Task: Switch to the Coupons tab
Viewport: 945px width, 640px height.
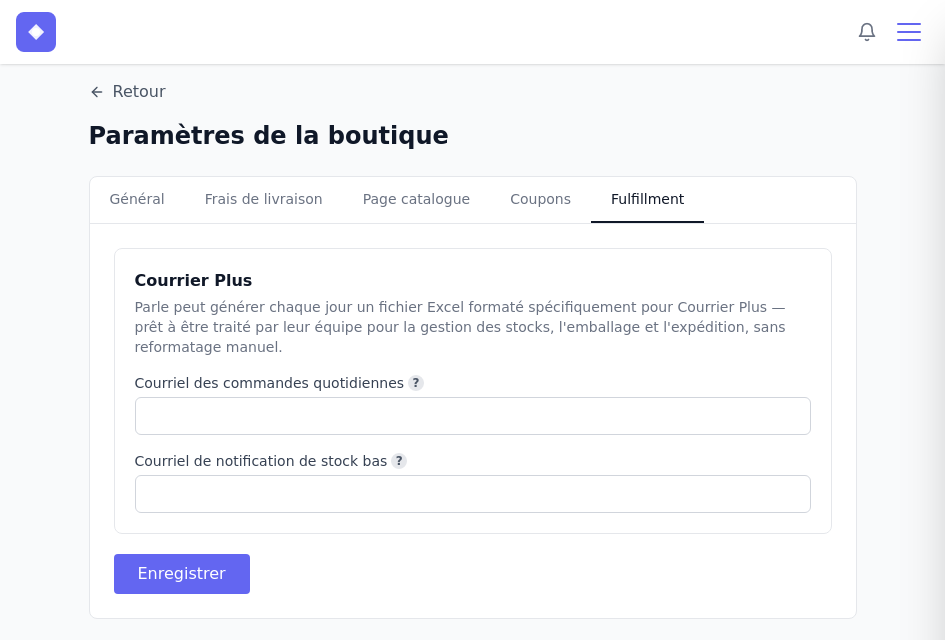Action: (540, 199)
